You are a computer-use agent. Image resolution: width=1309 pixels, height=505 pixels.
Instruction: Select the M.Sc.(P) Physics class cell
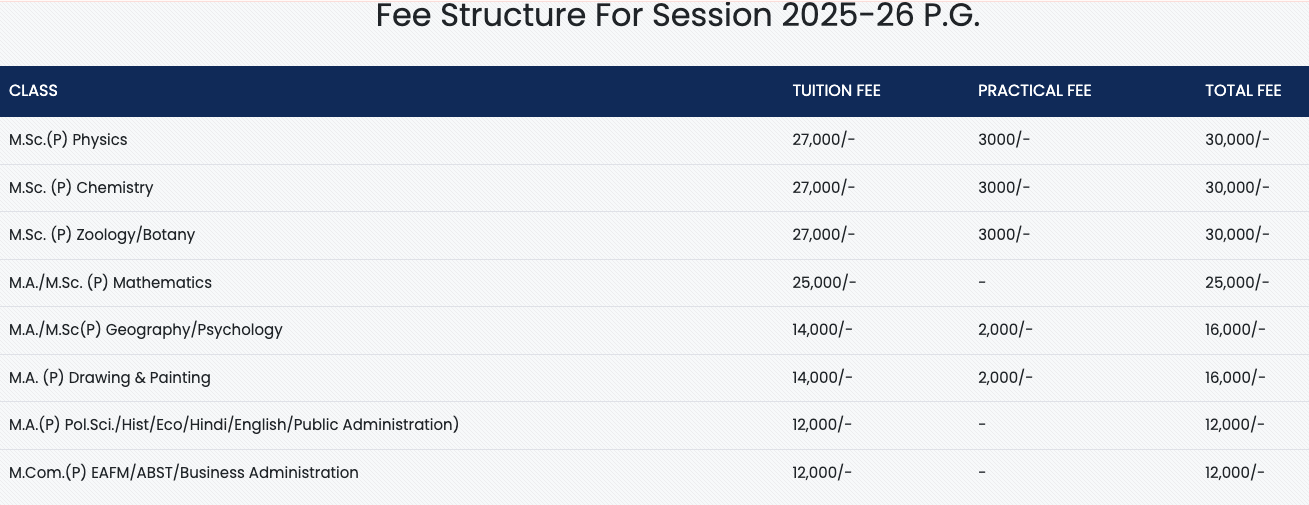pyautogui.click(x=68, y=140)
